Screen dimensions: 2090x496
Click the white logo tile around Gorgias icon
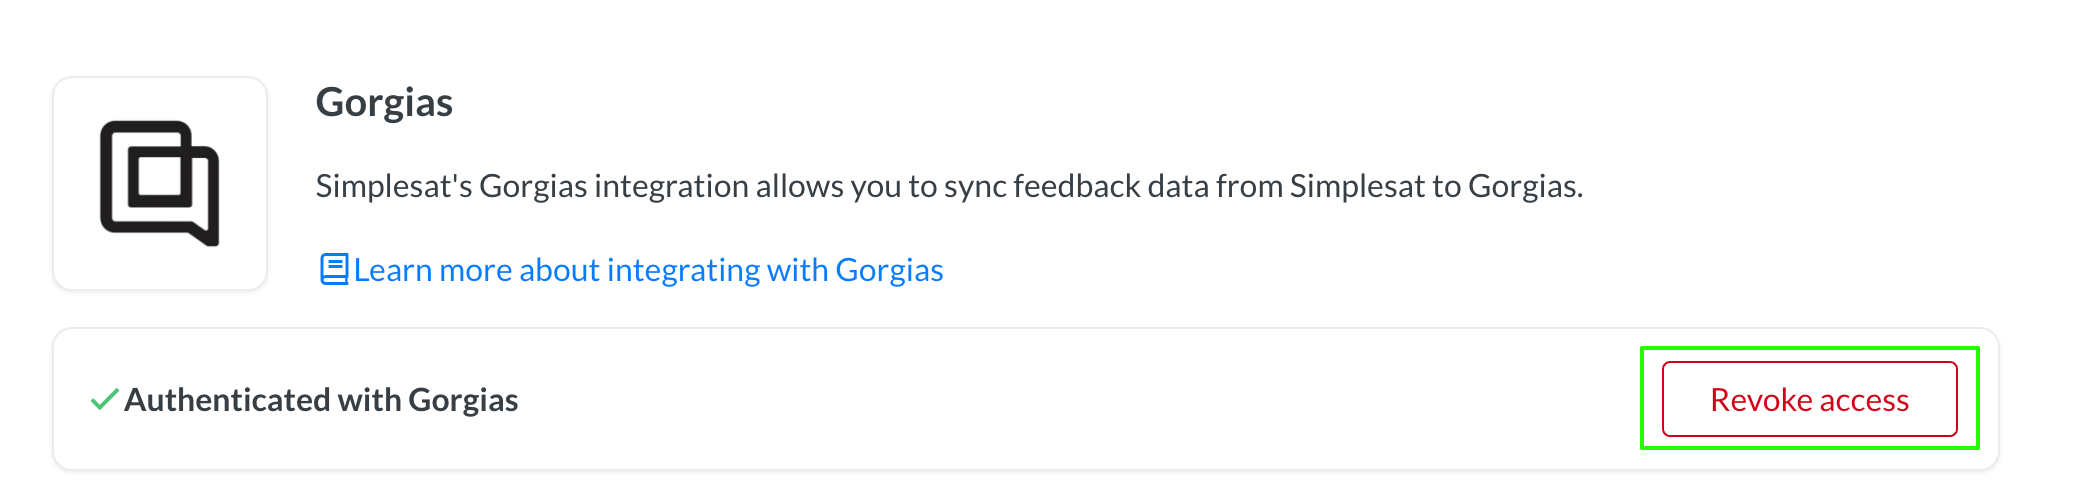(x=160, y=183)
